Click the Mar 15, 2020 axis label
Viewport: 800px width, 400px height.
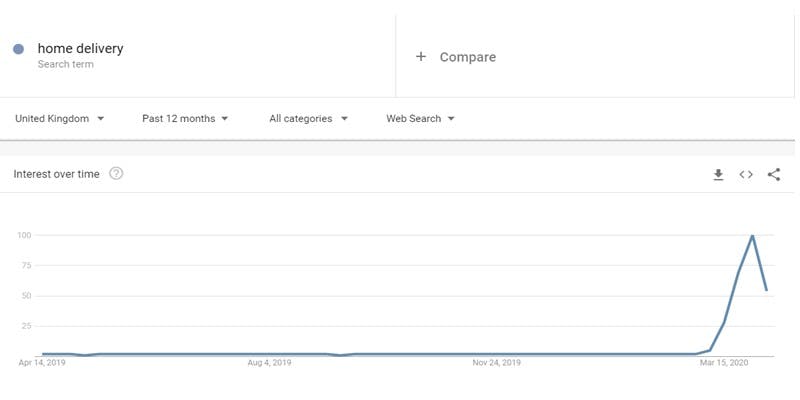[723, 363]
